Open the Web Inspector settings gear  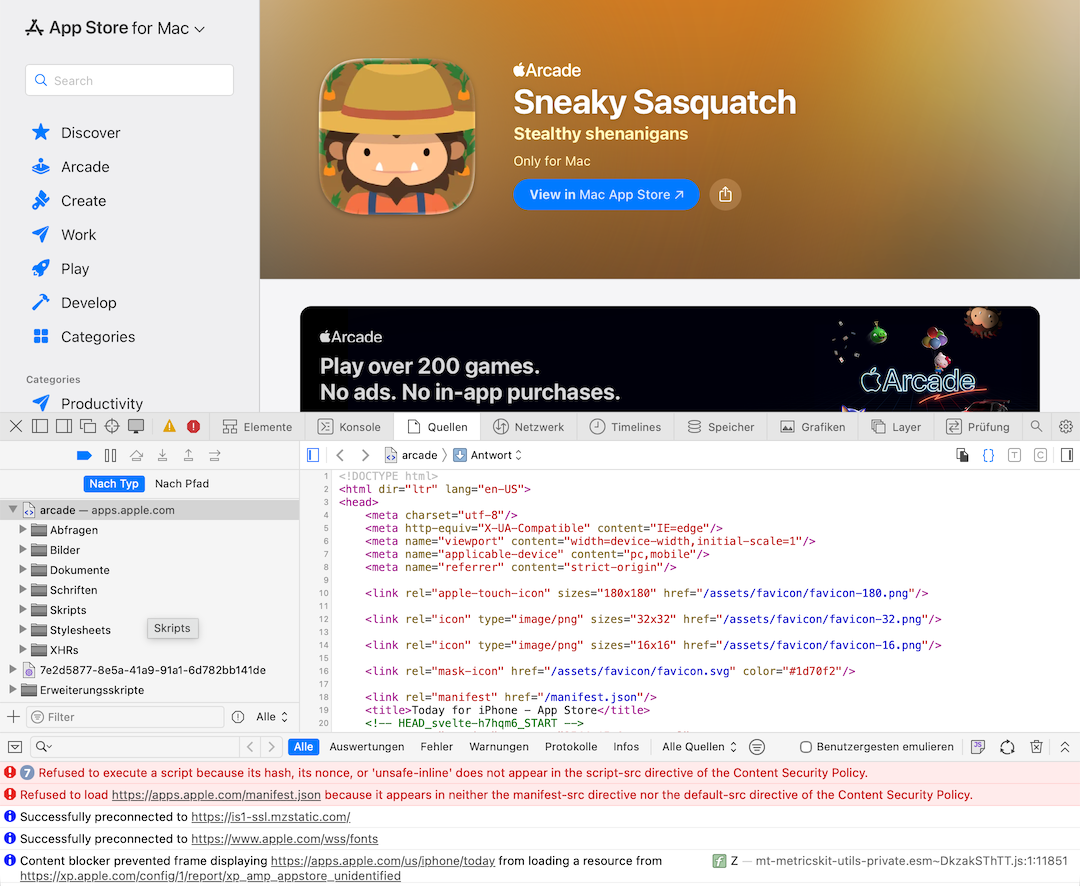pyautogui.click(x=1066, y=426)
